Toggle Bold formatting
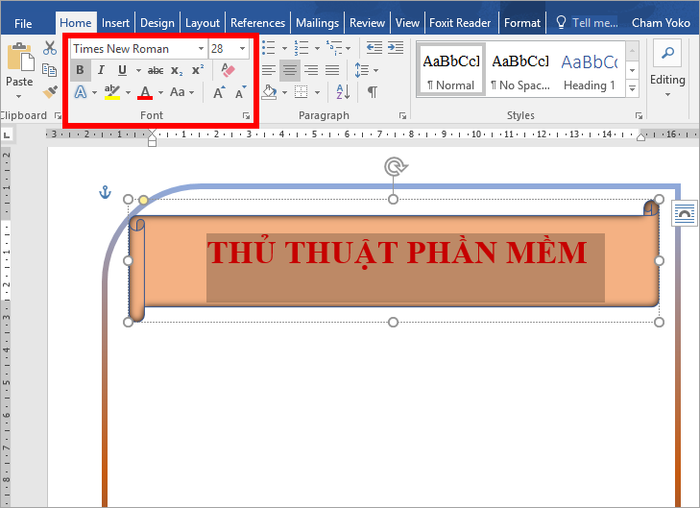This screenshot has width=700, height=508. tap(80, 70)
